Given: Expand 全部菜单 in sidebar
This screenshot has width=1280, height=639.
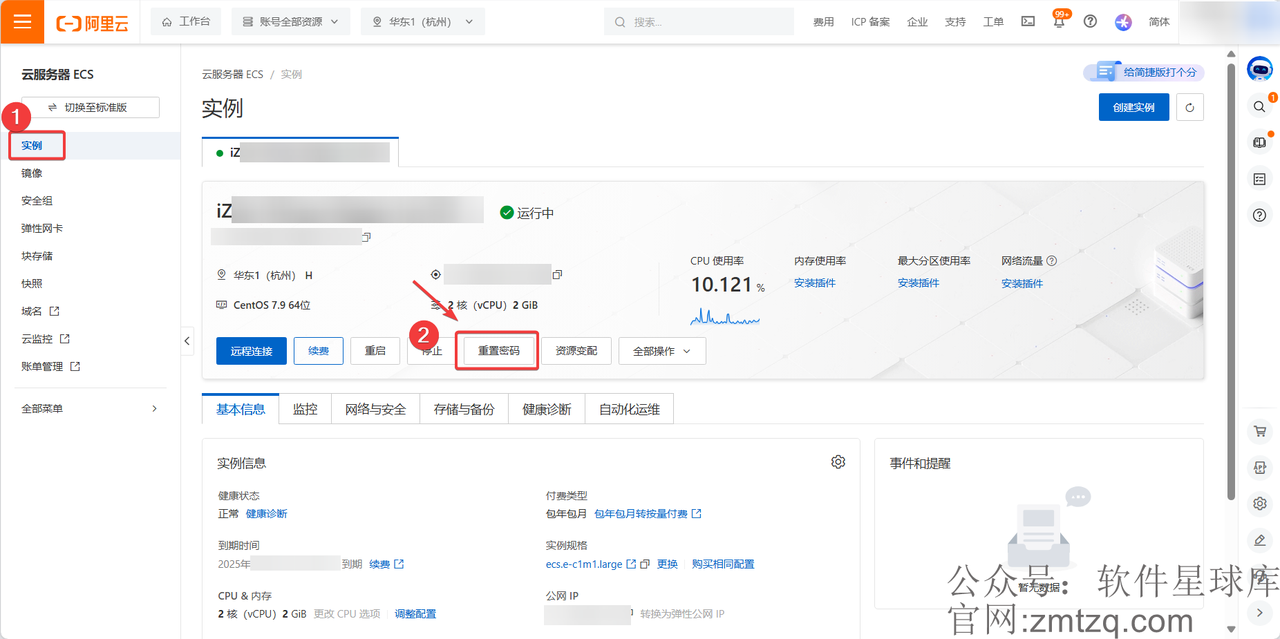Looking at the screenshot, I should pos(90,409).
